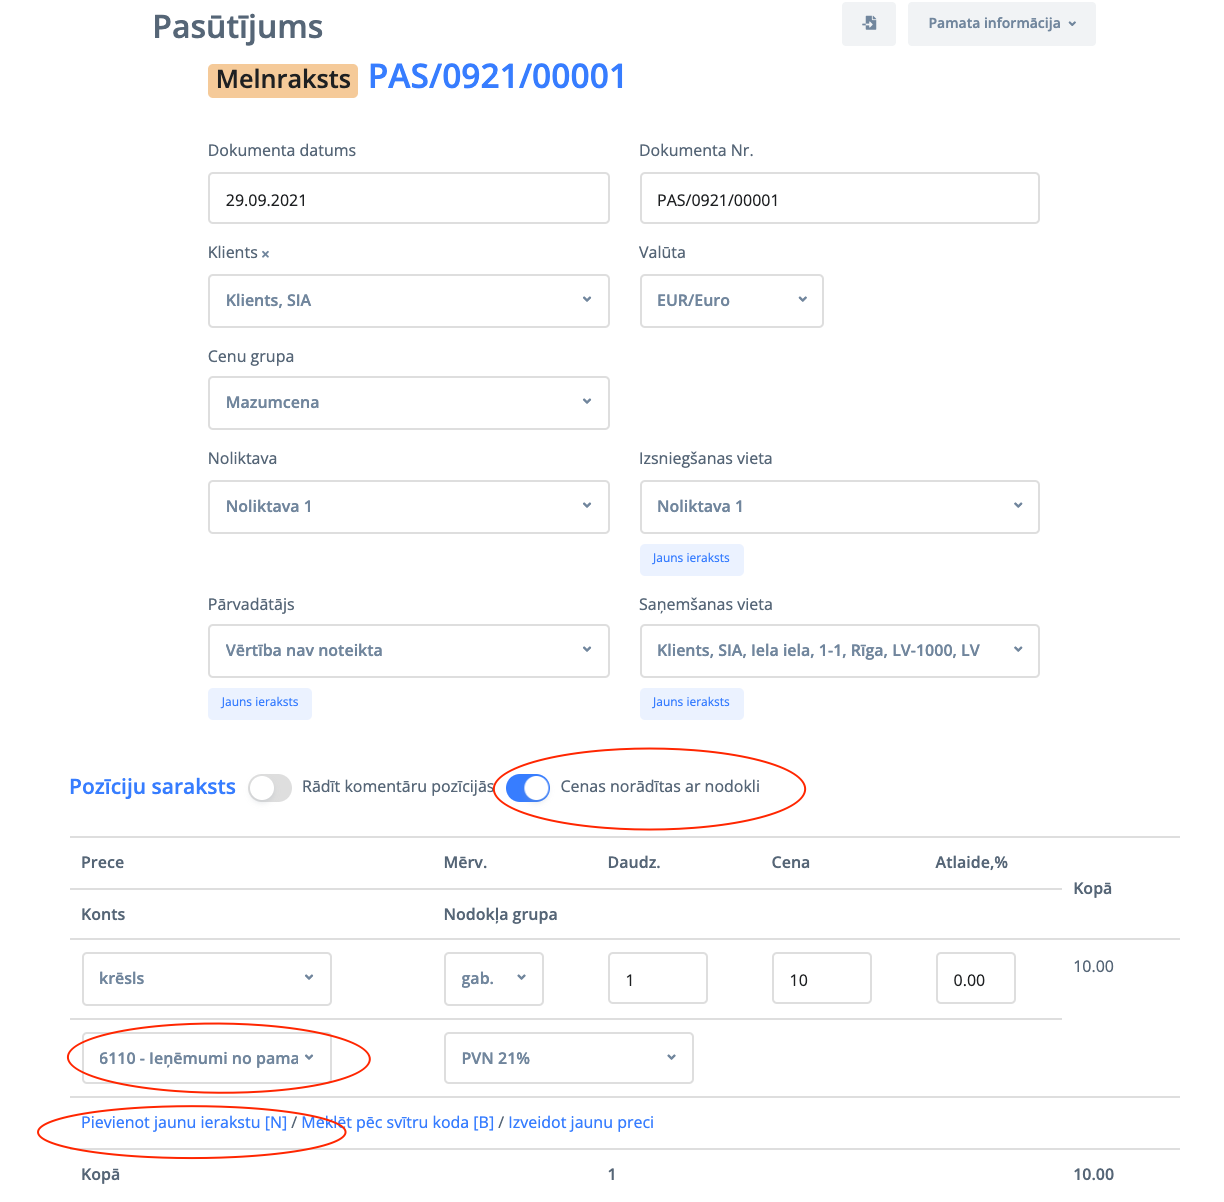Open the 6110 account dropdown

point(206,1059)
